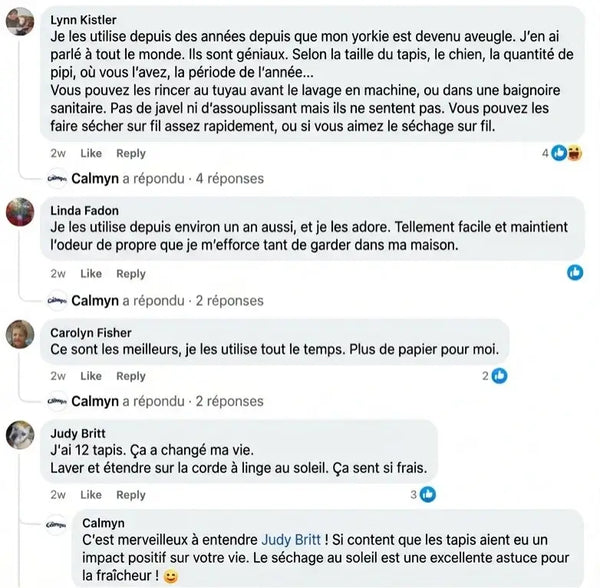The width and height of the screenshot is (600, 588).
Task: Like Carolyn Fisher's comment
Action: [x=91, y=376]
